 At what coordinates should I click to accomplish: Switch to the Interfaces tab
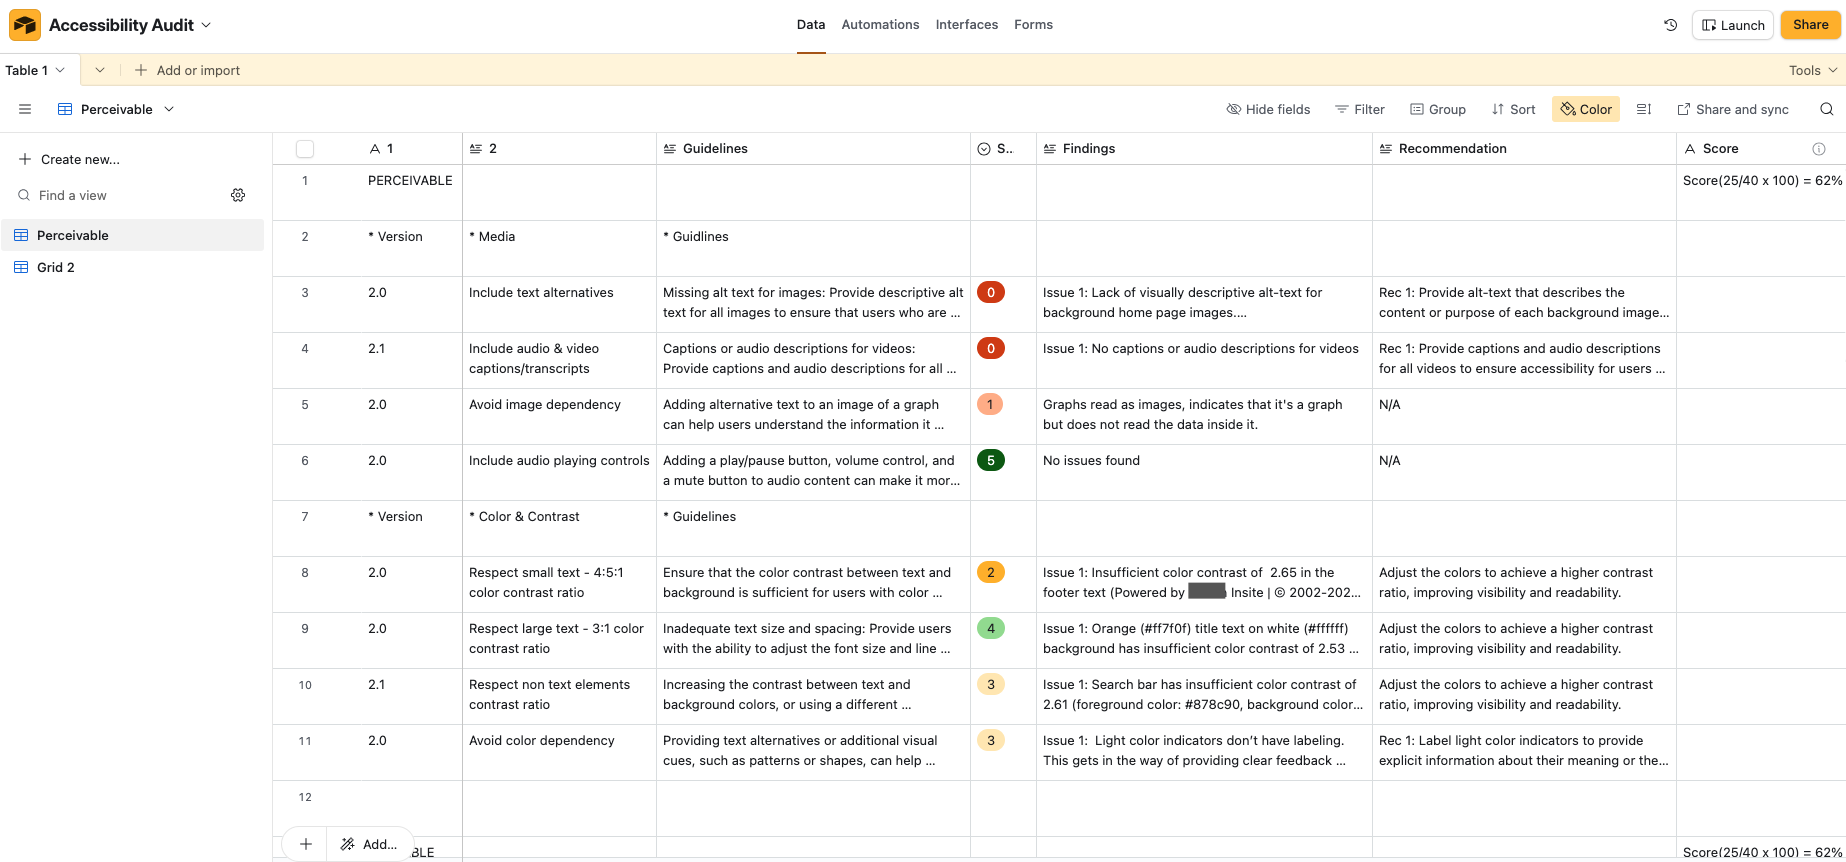click(x=967, y=25)
